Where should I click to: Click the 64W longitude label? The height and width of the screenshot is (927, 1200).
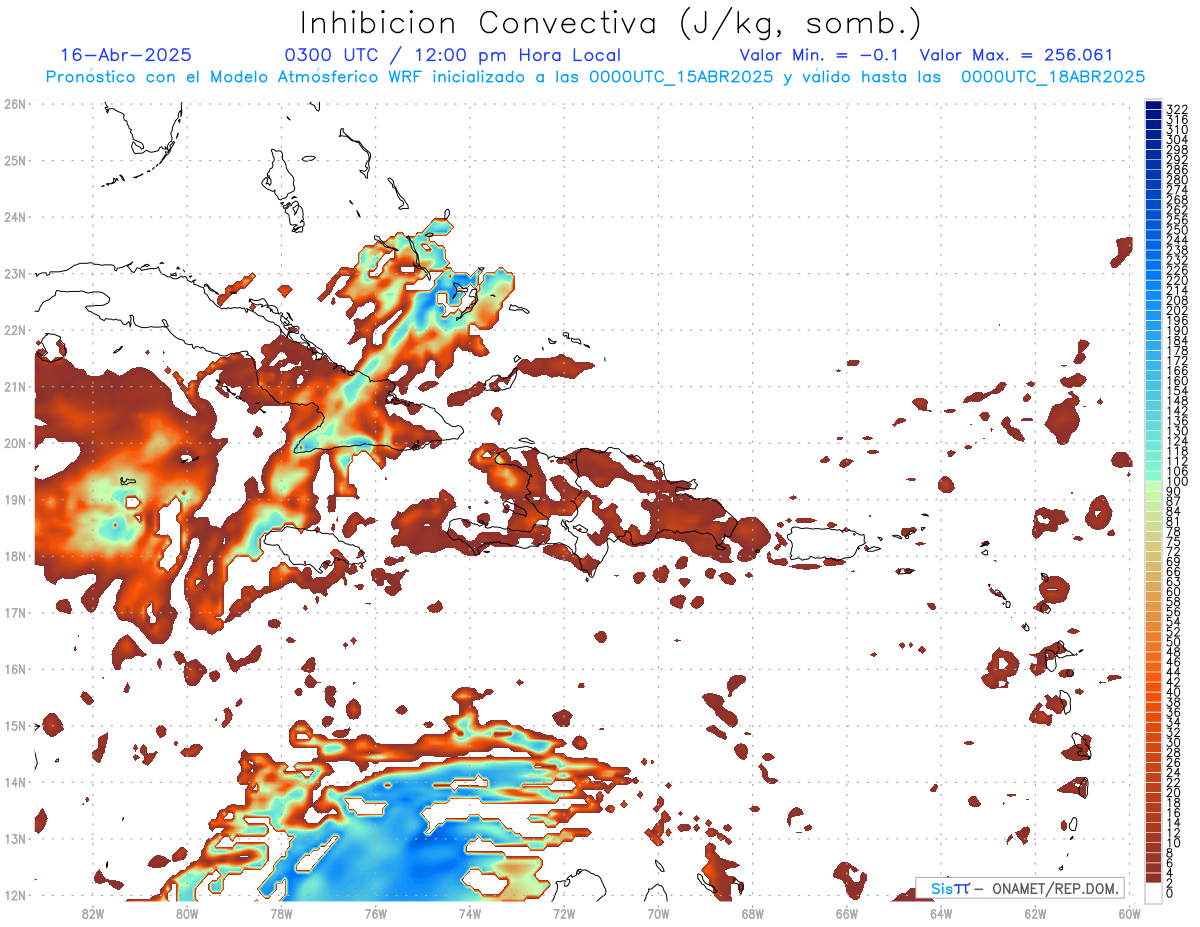941,913
